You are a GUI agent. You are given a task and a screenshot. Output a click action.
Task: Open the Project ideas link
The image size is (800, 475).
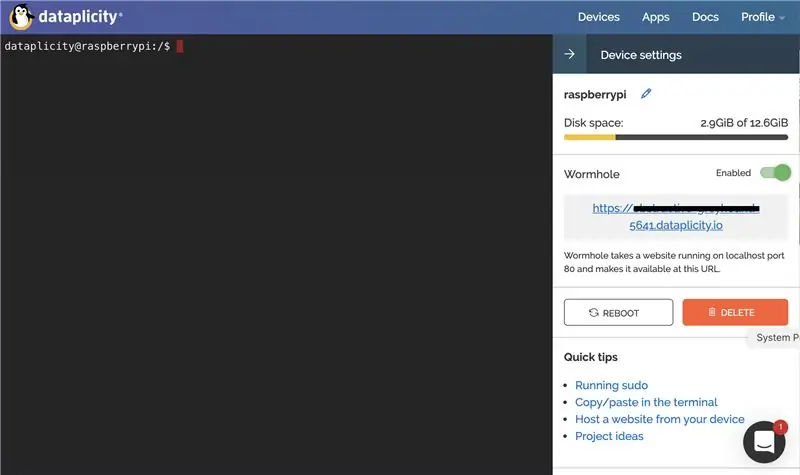pyautogui.click(x=609, y=436)
